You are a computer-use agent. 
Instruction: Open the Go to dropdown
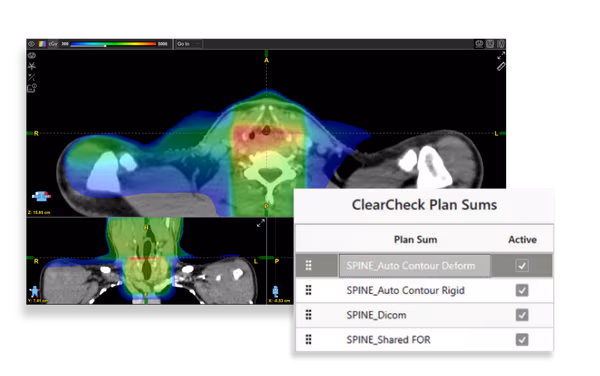click(189, 44)
